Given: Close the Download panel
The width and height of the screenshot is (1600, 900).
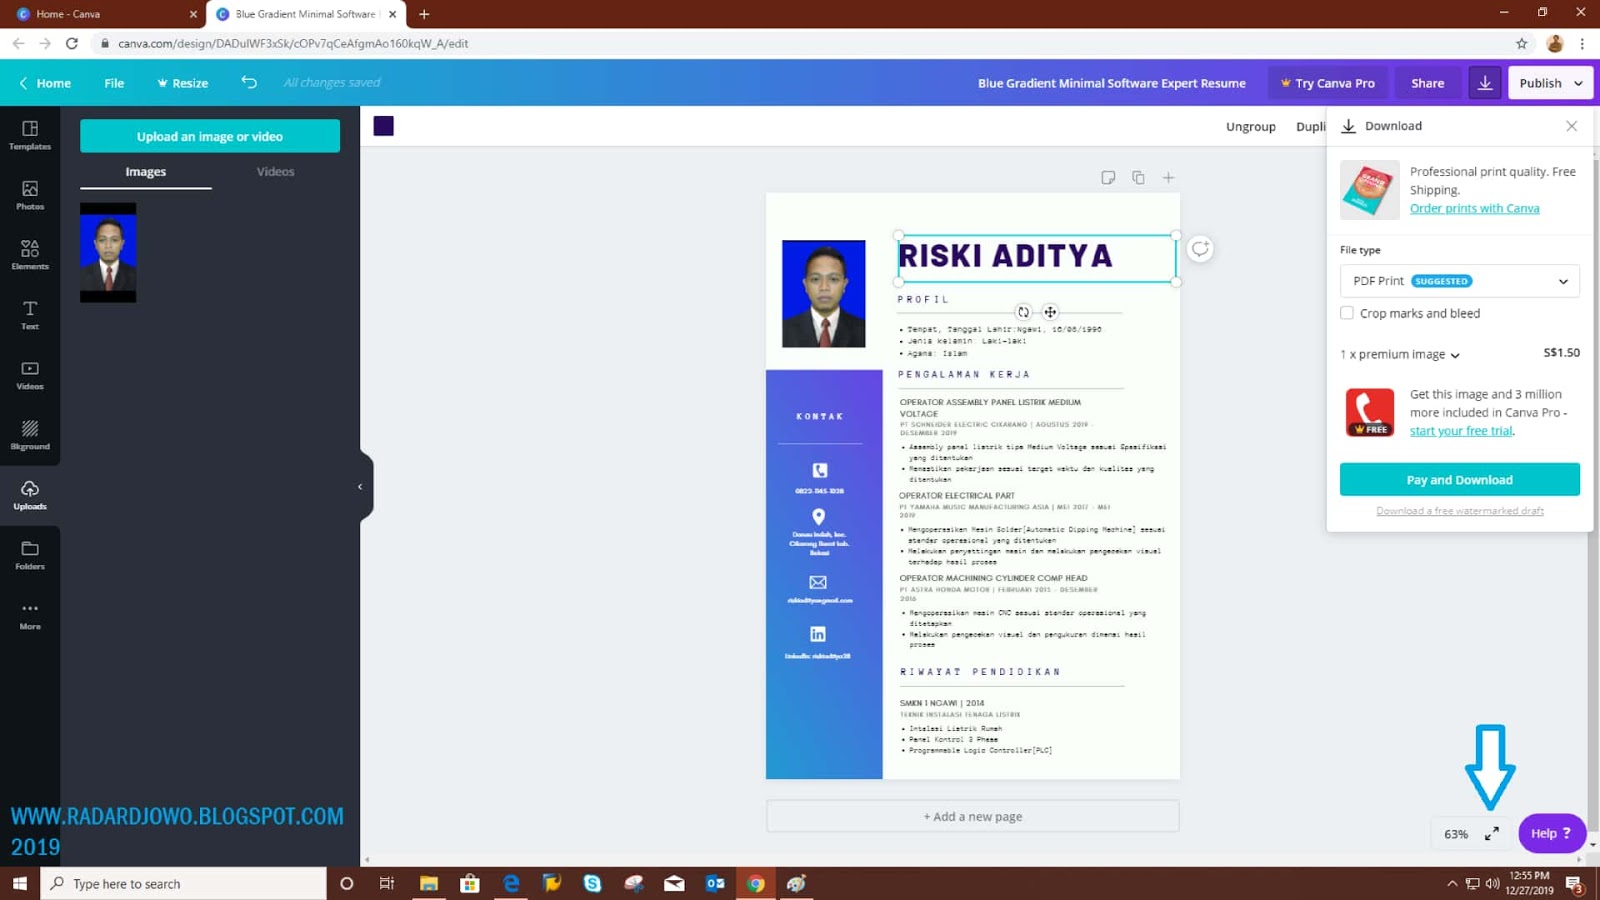Looking at the screenshot, I should pos(1571,126).
